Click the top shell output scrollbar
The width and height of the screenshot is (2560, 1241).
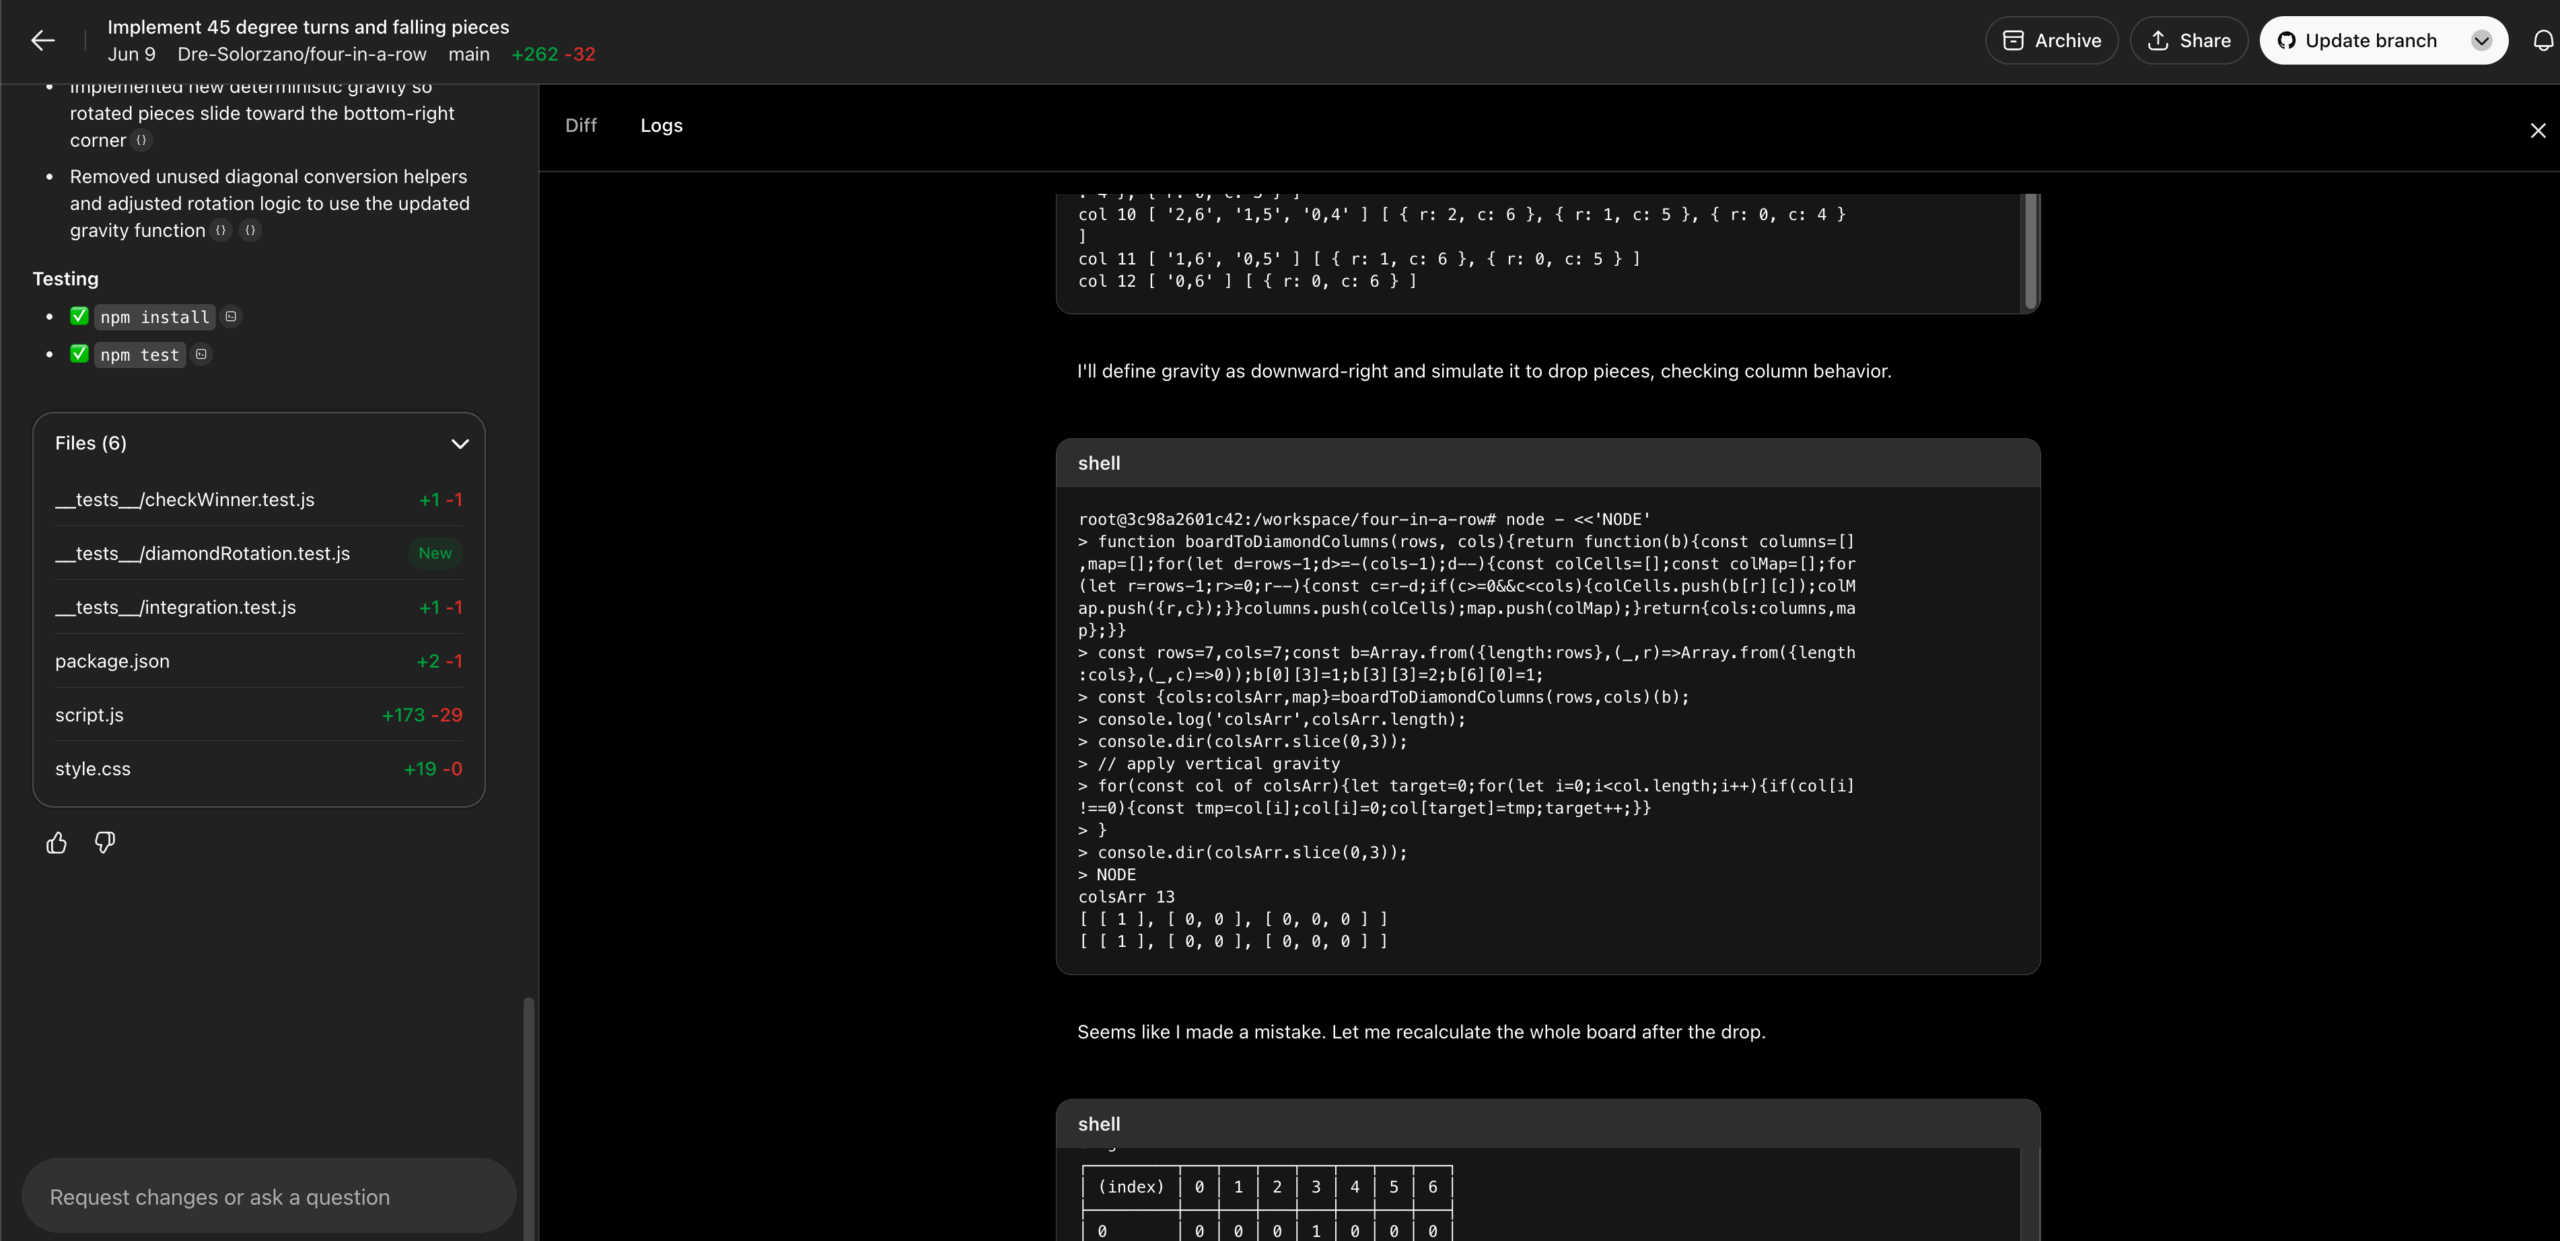(2030, 251)
